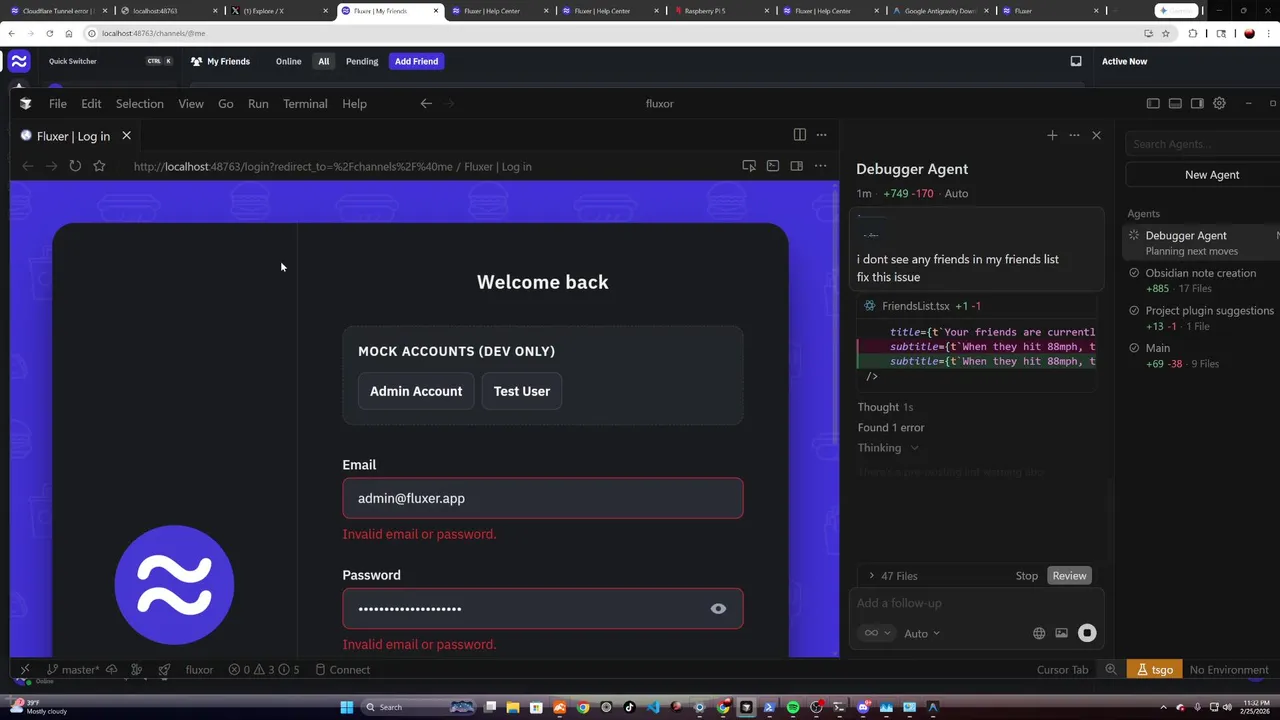Select Project plugin suggestions agent
The height and width of the screenshot is (720, 1280).
tap(1203, 318)
